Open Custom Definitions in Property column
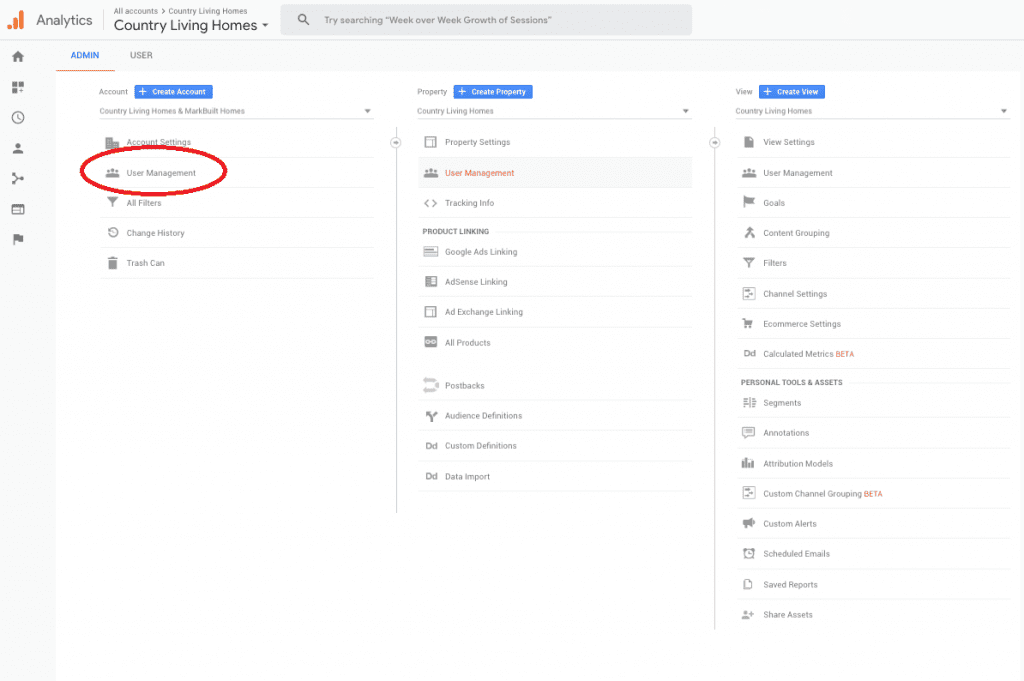 554,446
